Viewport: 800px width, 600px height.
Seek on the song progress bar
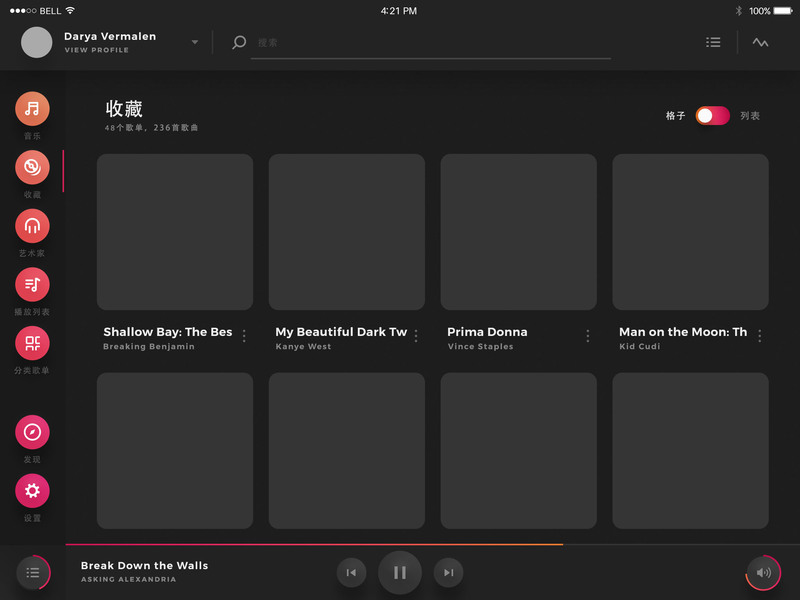coord(433,544)
